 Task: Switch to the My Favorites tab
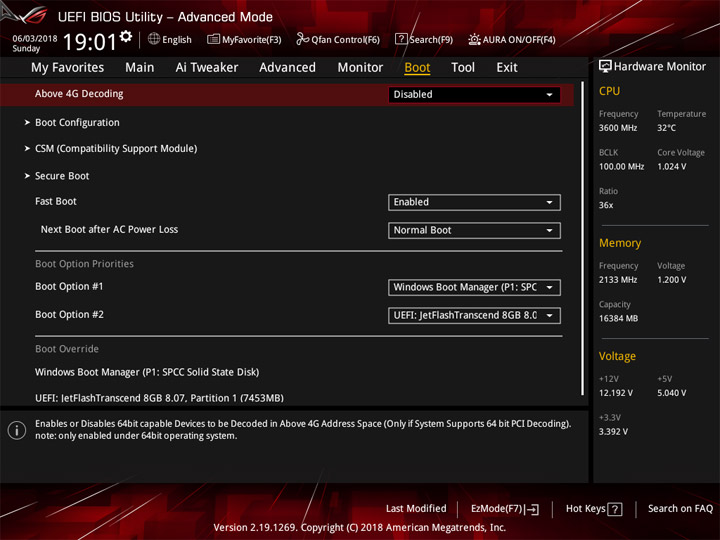tap(68, 68)
